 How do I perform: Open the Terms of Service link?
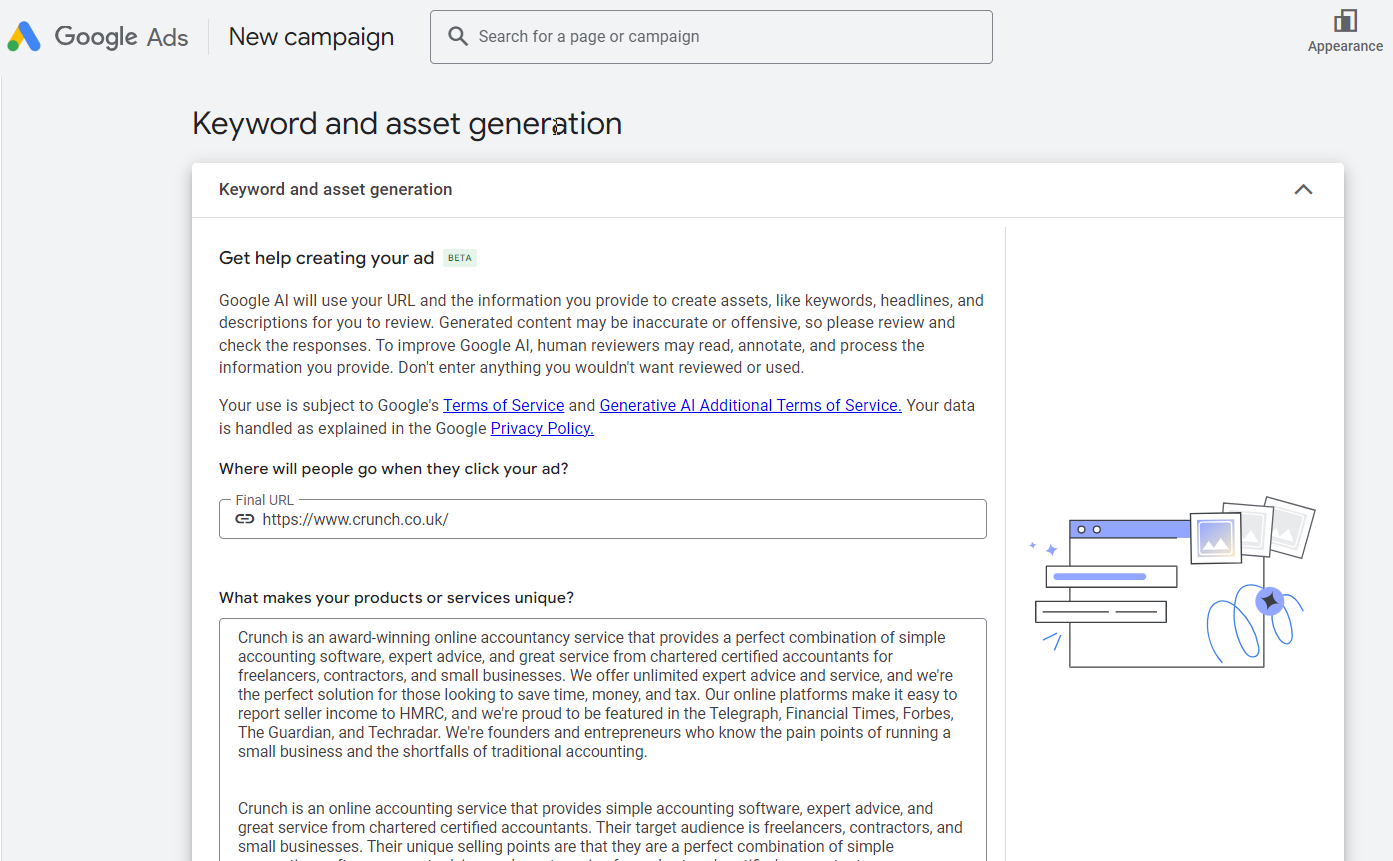click(504, 405)
